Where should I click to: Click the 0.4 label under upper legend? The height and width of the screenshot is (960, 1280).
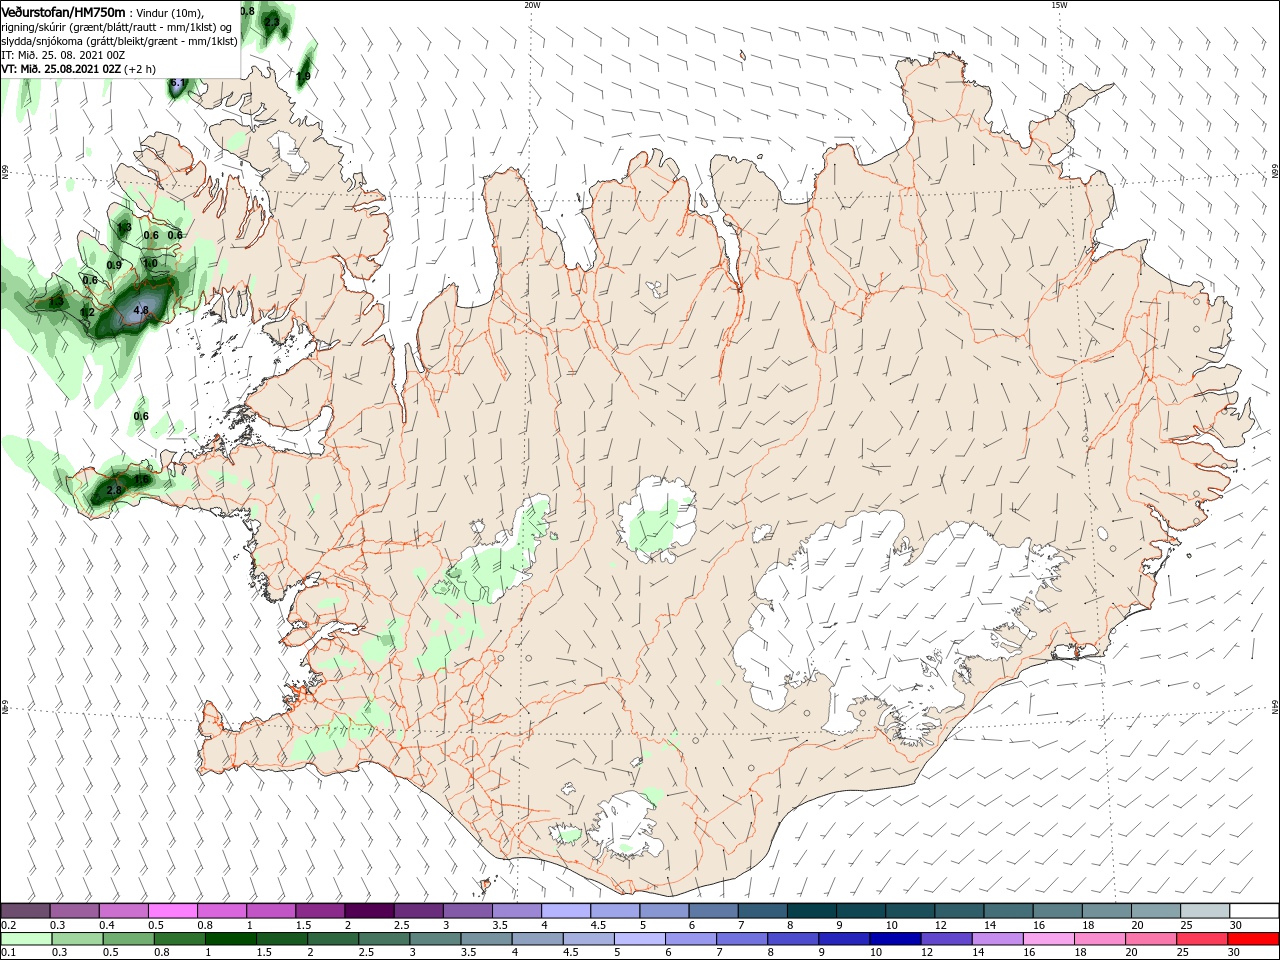click(107, 925)
